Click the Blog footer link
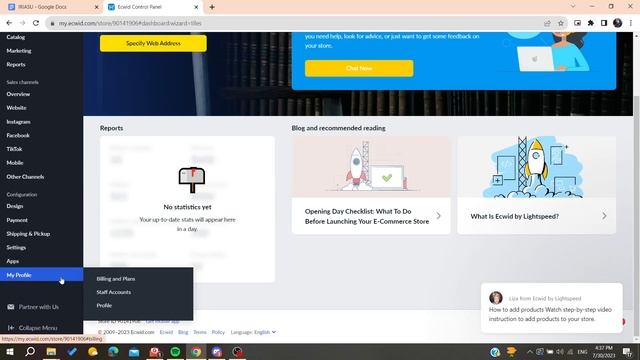 [x=183, y=332]
